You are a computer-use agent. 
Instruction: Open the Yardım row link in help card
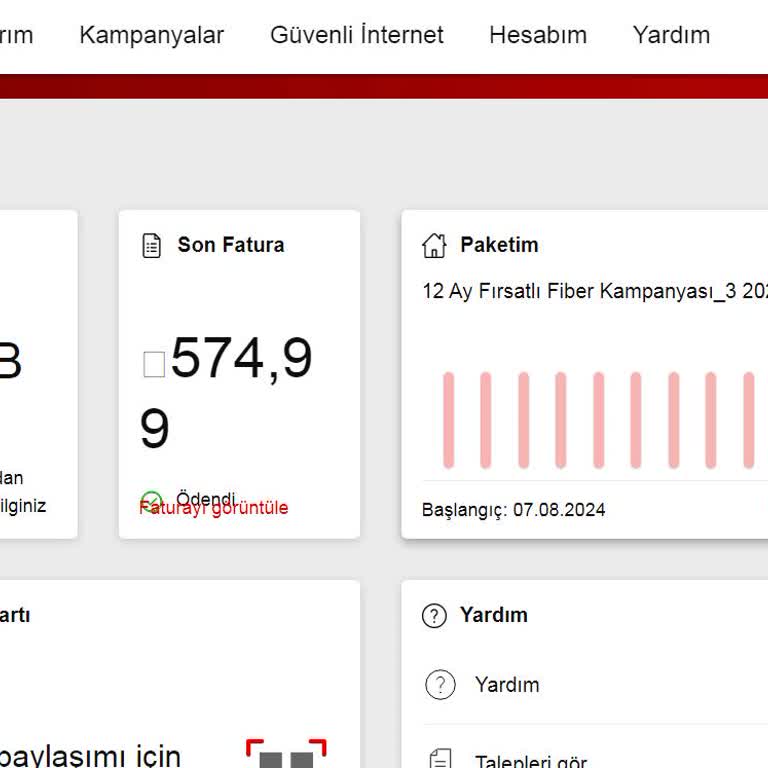pos(507,685)
